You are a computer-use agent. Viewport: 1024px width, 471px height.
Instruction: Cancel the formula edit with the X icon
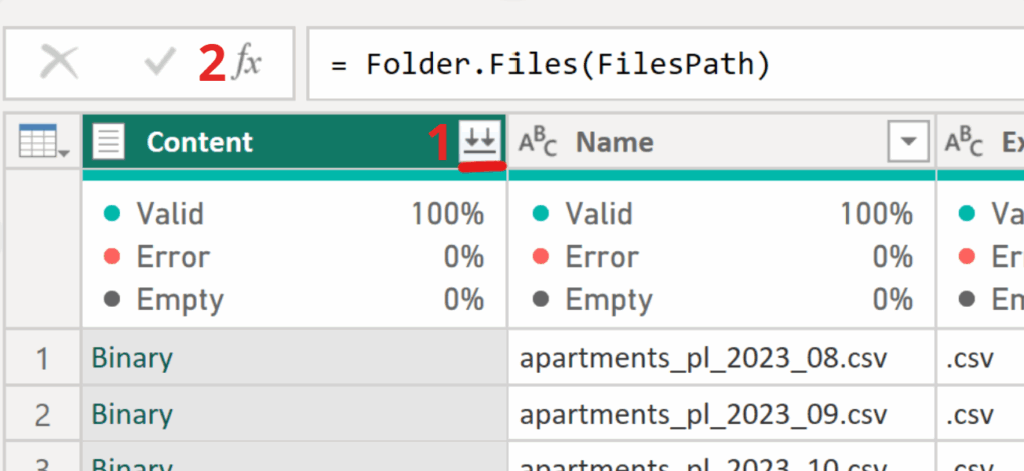(59, 64)
